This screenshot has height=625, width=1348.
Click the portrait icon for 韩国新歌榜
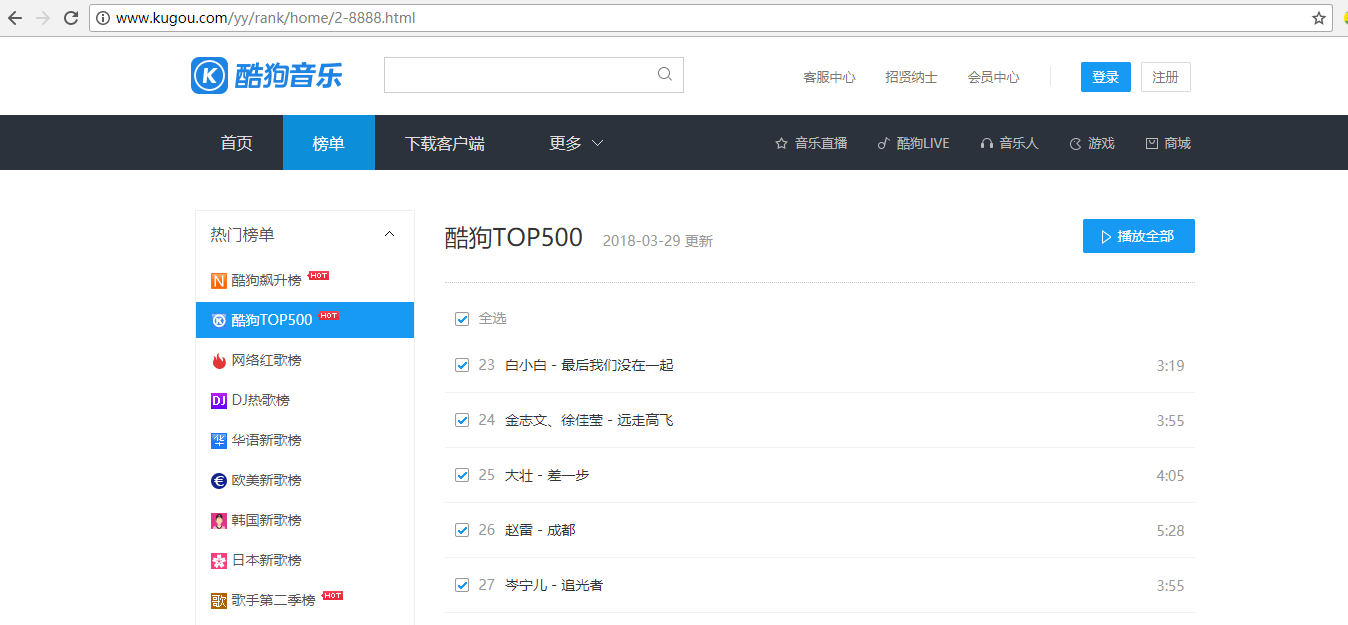click(219, 521)
